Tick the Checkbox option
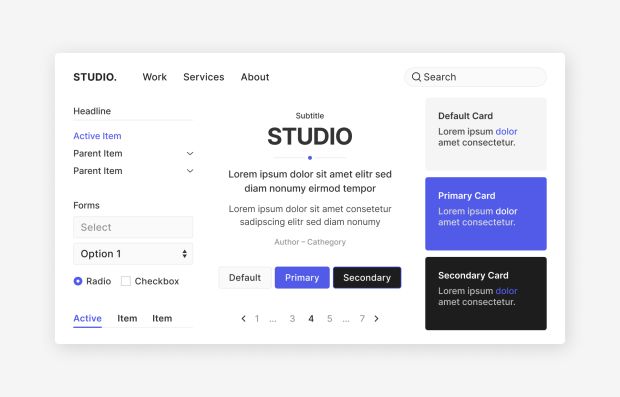The image size is (620, 397). [x=126, y=281]
